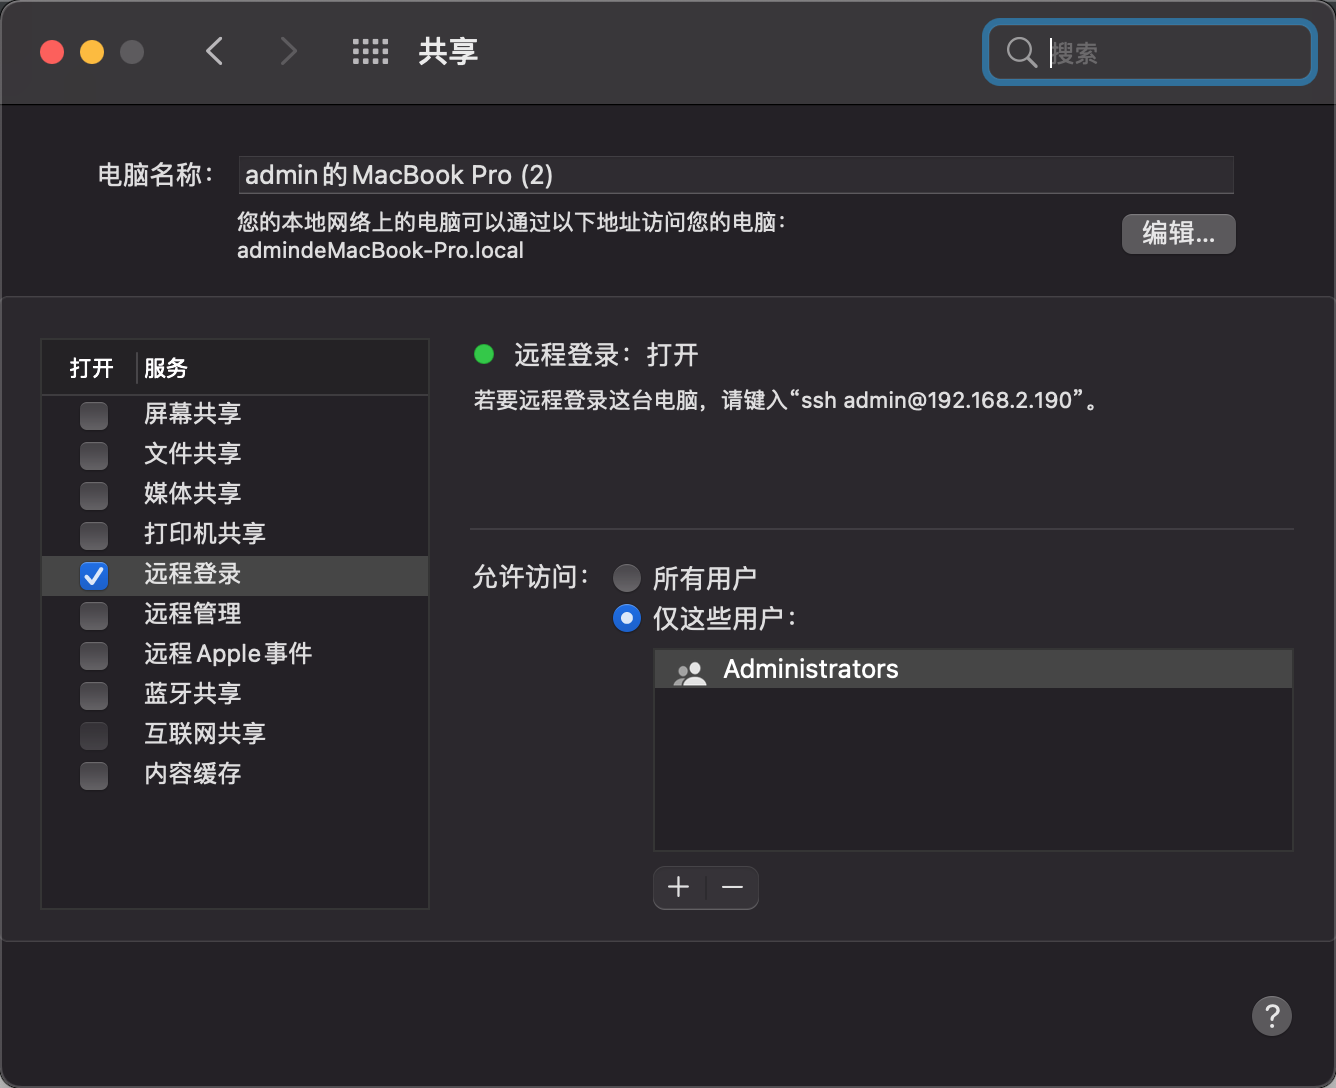Open the show-all preferences grid icon

pyautogui.click(x=370, y=51)
